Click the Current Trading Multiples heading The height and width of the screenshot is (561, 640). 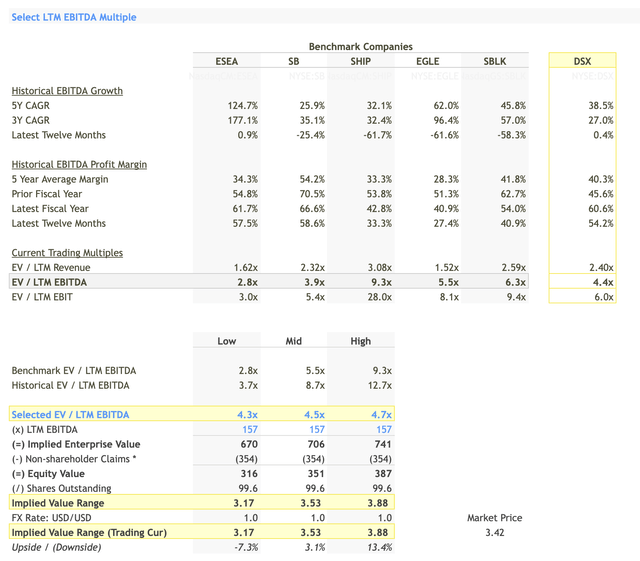(67, 253)
